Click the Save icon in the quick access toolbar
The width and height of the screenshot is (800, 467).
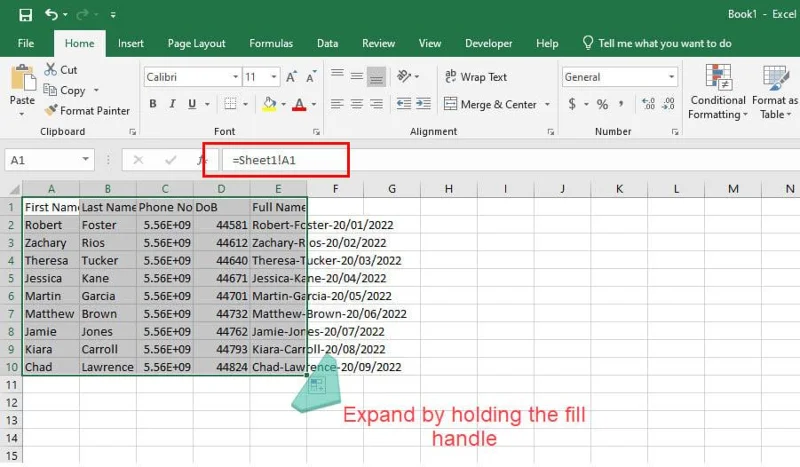26,15
